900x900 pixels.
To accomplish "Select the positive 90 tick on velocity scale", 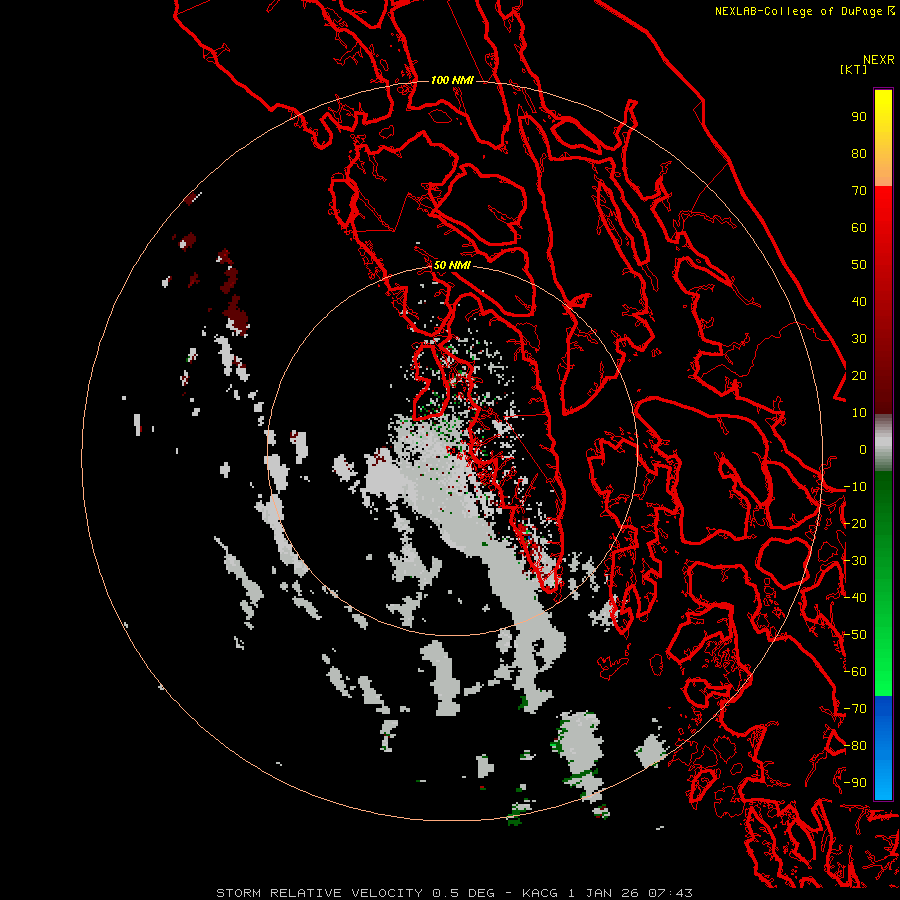I will coord(859,117).
